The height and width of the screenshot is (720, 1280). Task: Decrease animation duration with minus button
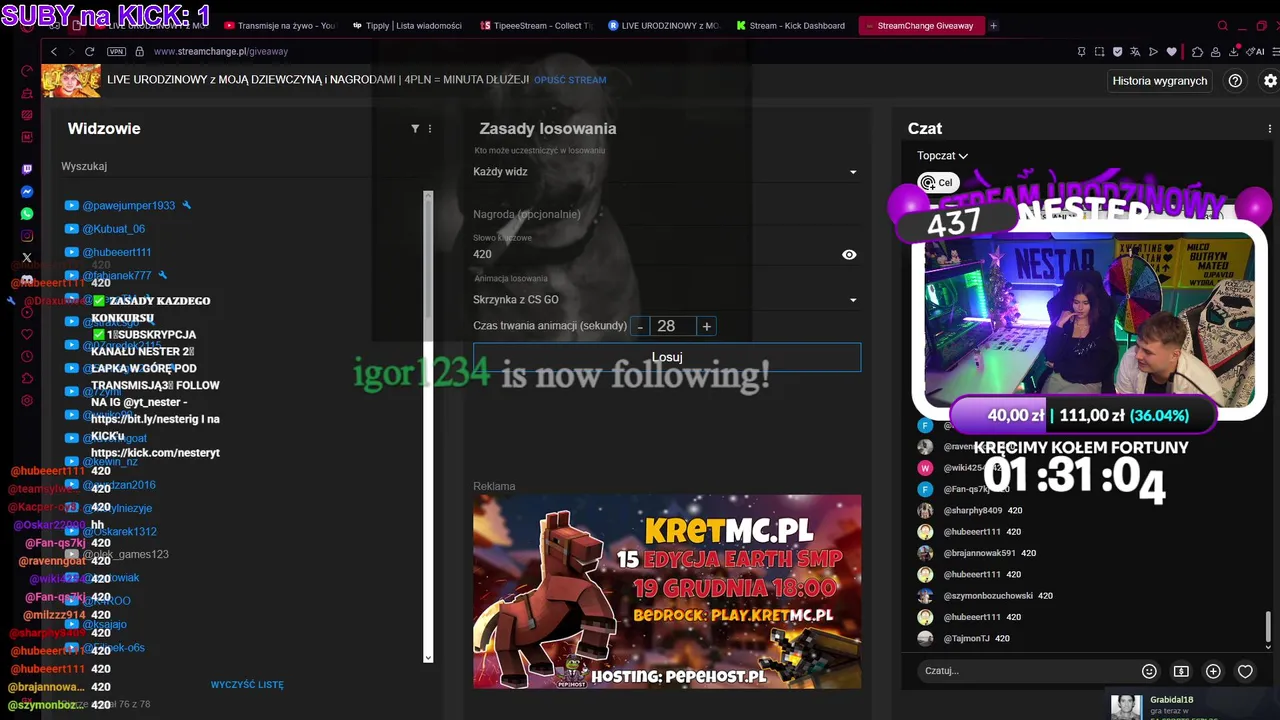[641, 327]
